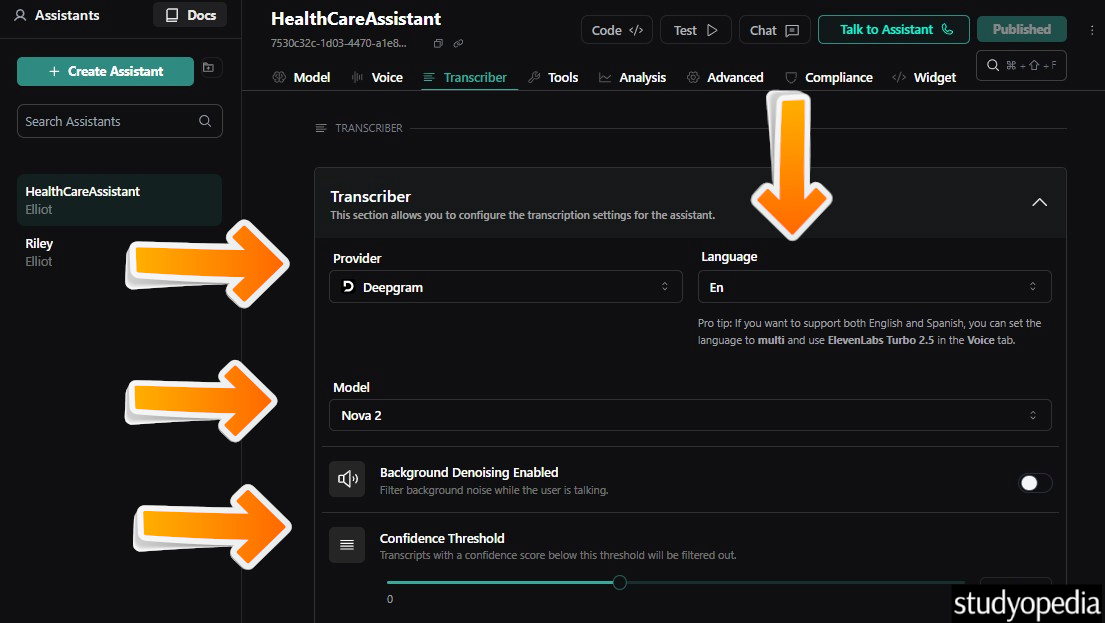This screenshot has height=623, width=1105.
Task: Adjust the Confidence Threshold slider
Action: pyautogui.click(x=619, y=582)
